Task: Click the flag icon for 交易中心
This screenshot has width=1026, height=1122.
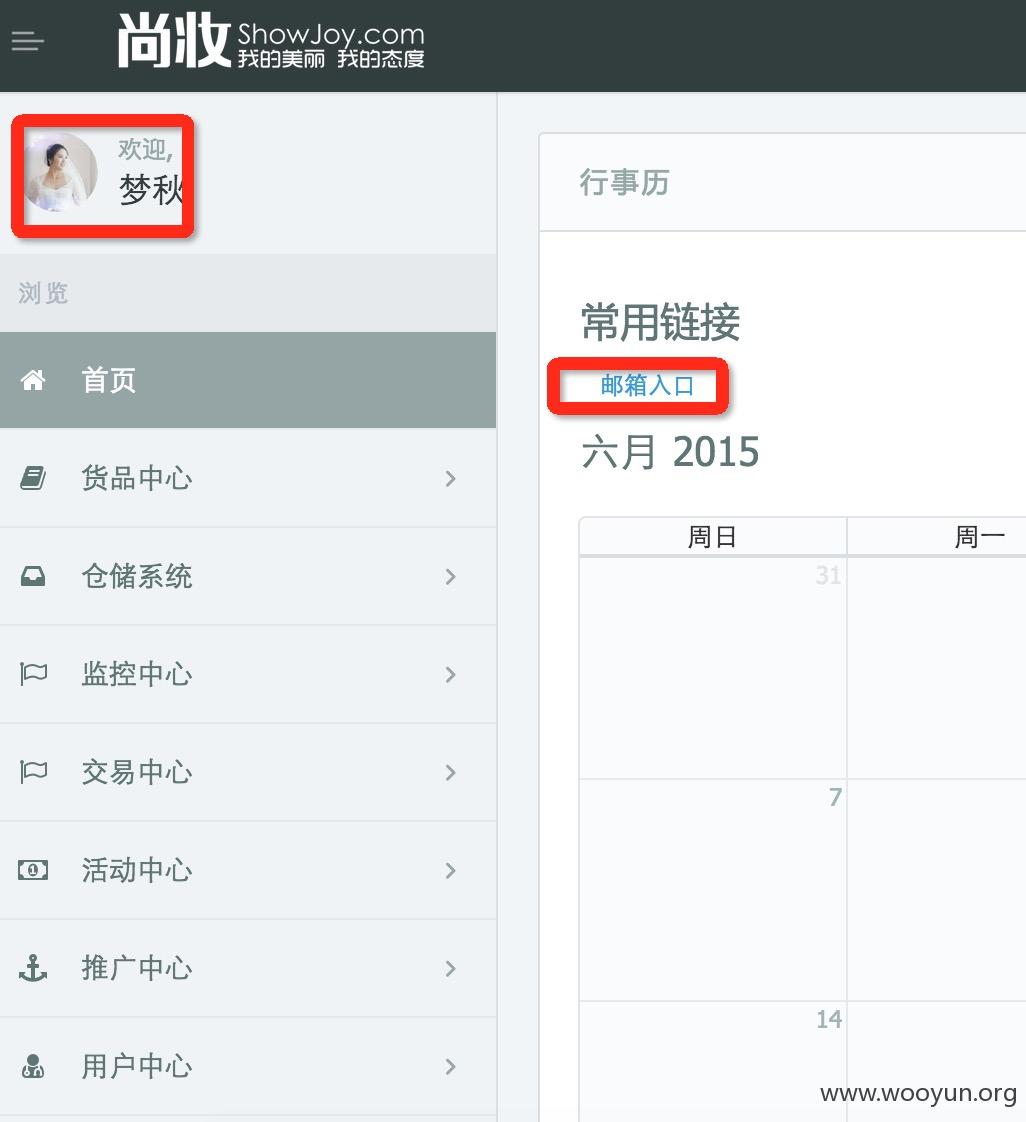Action: pyautogui.click(x=33, y=772)
